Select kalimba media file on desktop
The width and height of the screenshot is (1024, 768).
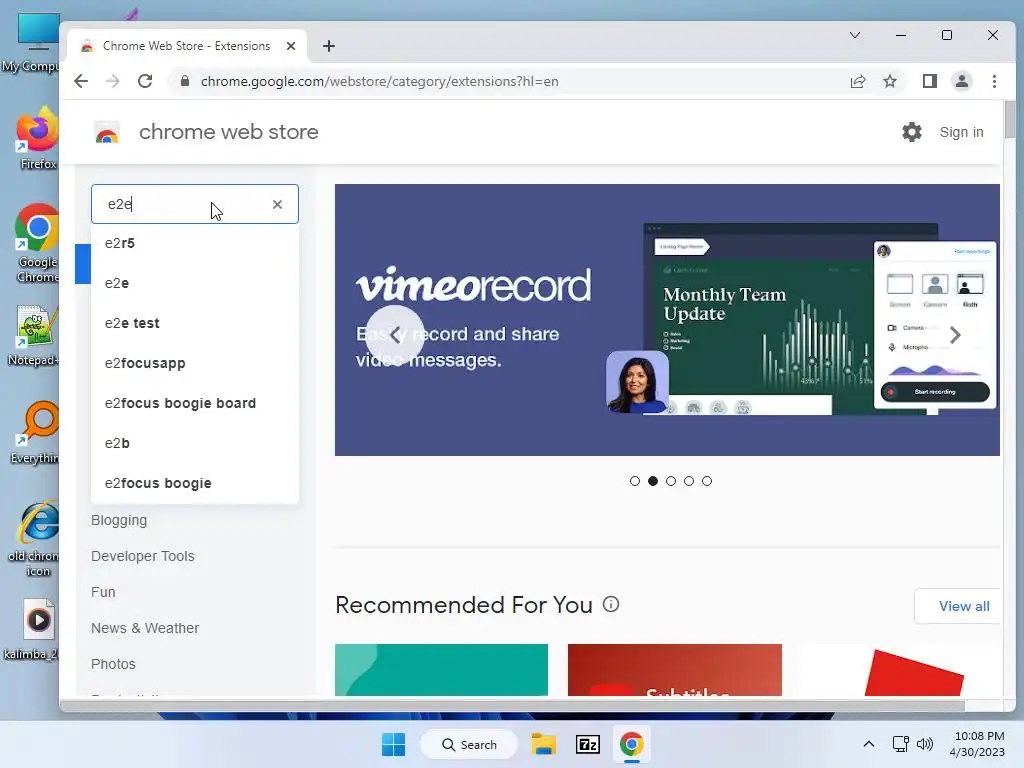[x=33, y=630]
